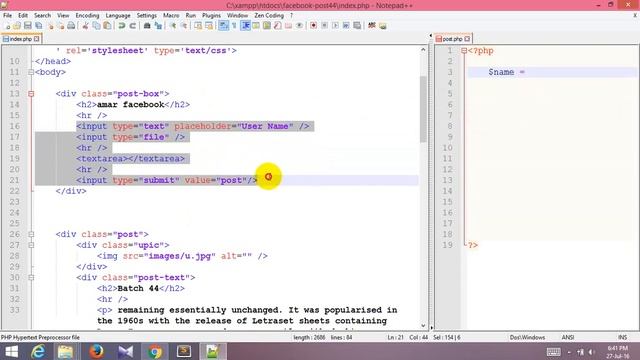Start macro recording with red record icon
Screen dimensions: 640x360
click(x=313, y=26)
